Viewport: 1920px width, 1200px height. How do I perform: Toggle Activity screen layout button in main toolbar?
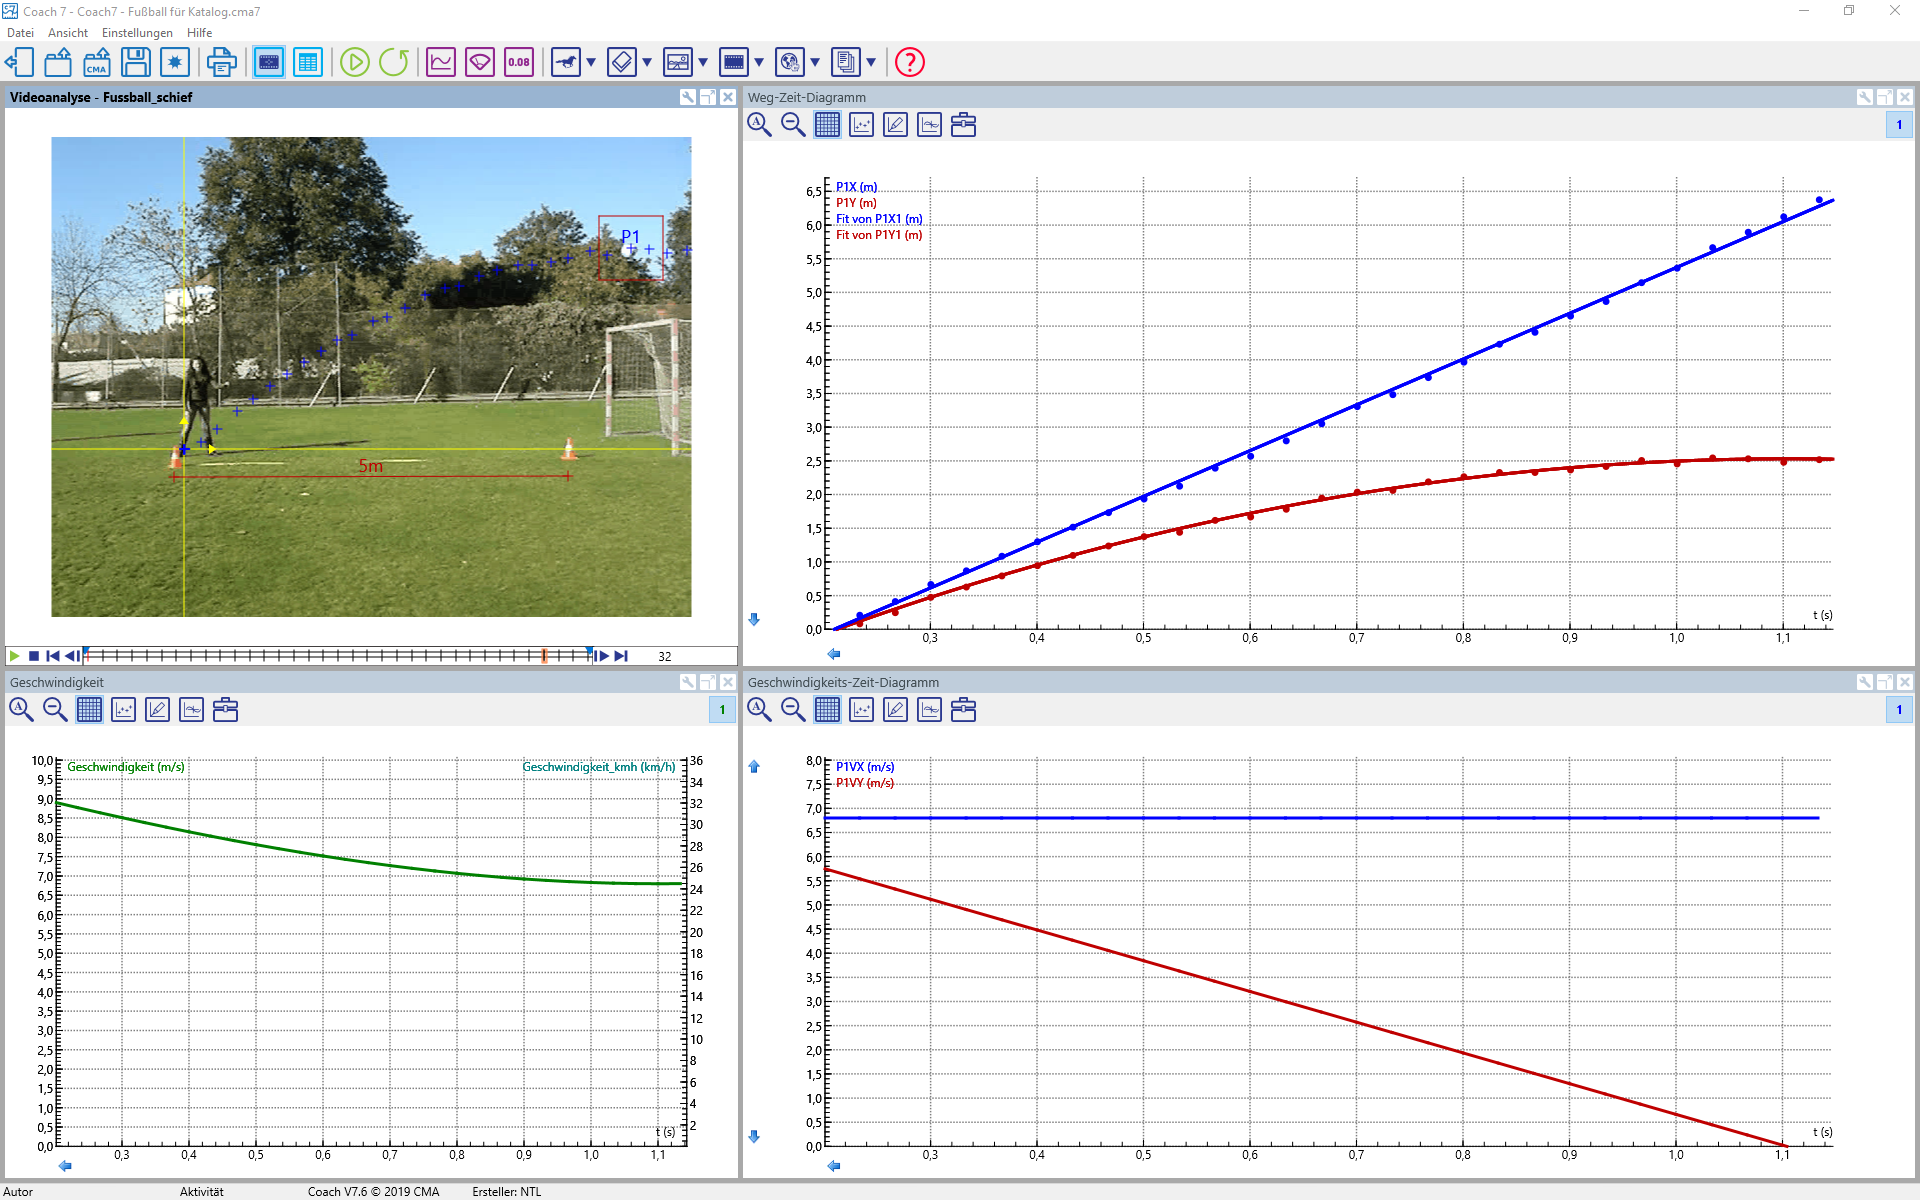[269, 62]
